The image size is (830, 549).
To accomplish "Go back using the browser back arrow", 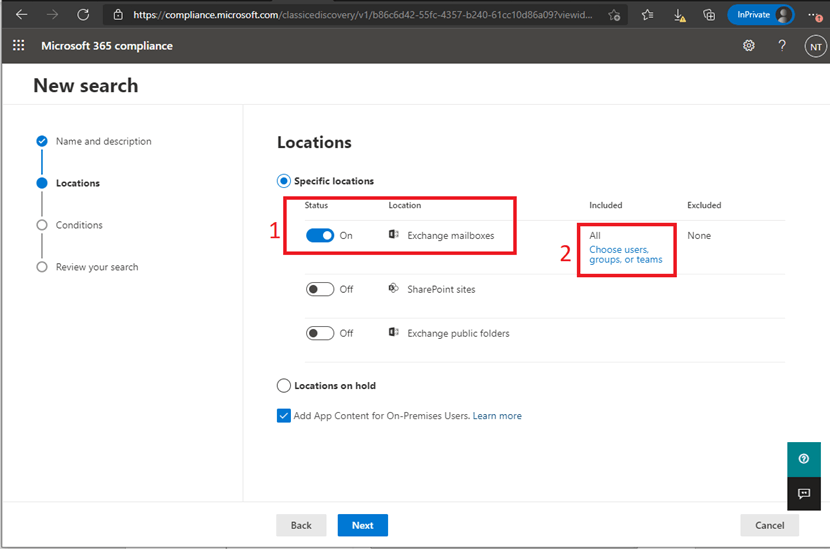I will tap(21, 15).
